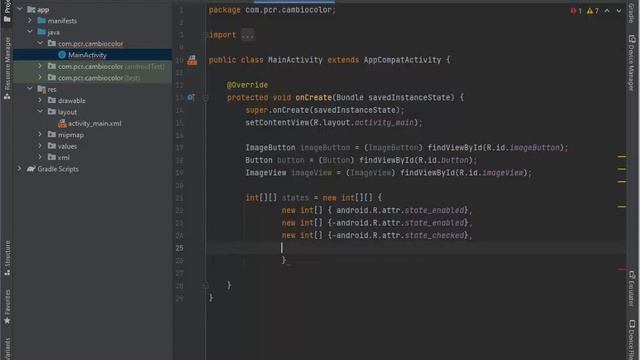640x360 pixels.
Task: Click the java folder icon
Action: coord(41,32)
